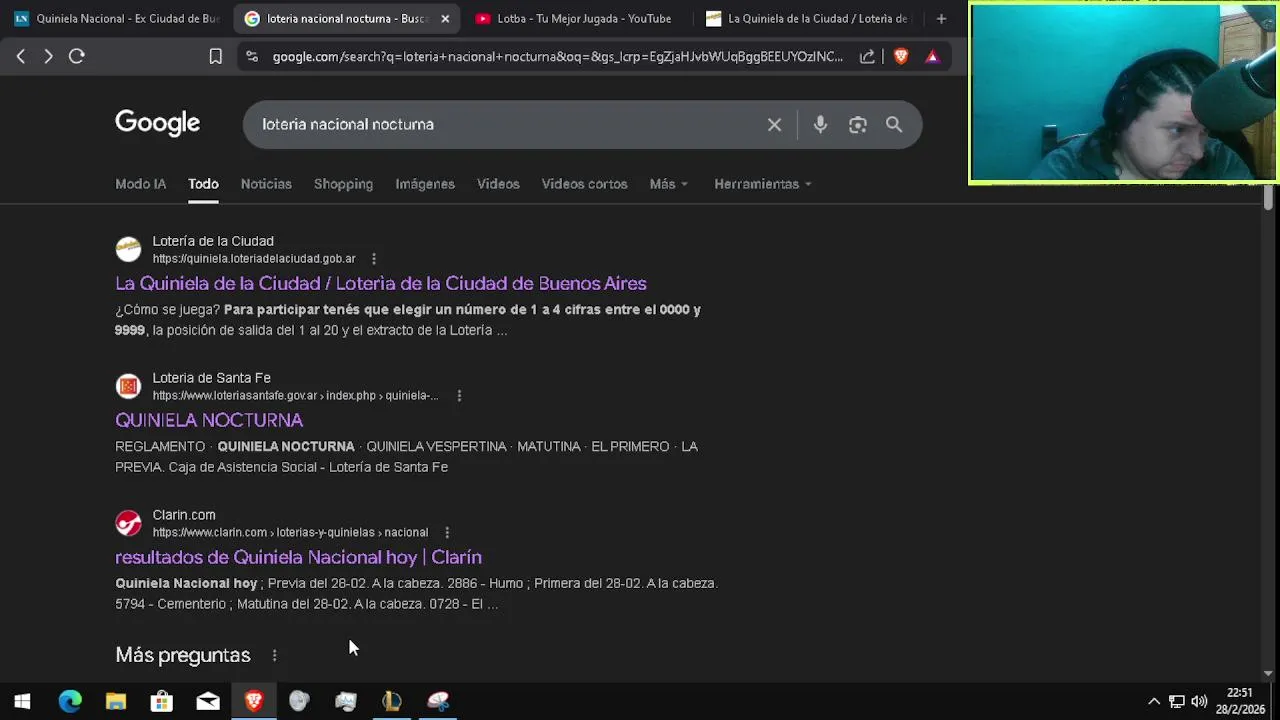Open options menu for Clarin.com result
This screenshot has height=720, width=1280.
[x=447, y=533]
